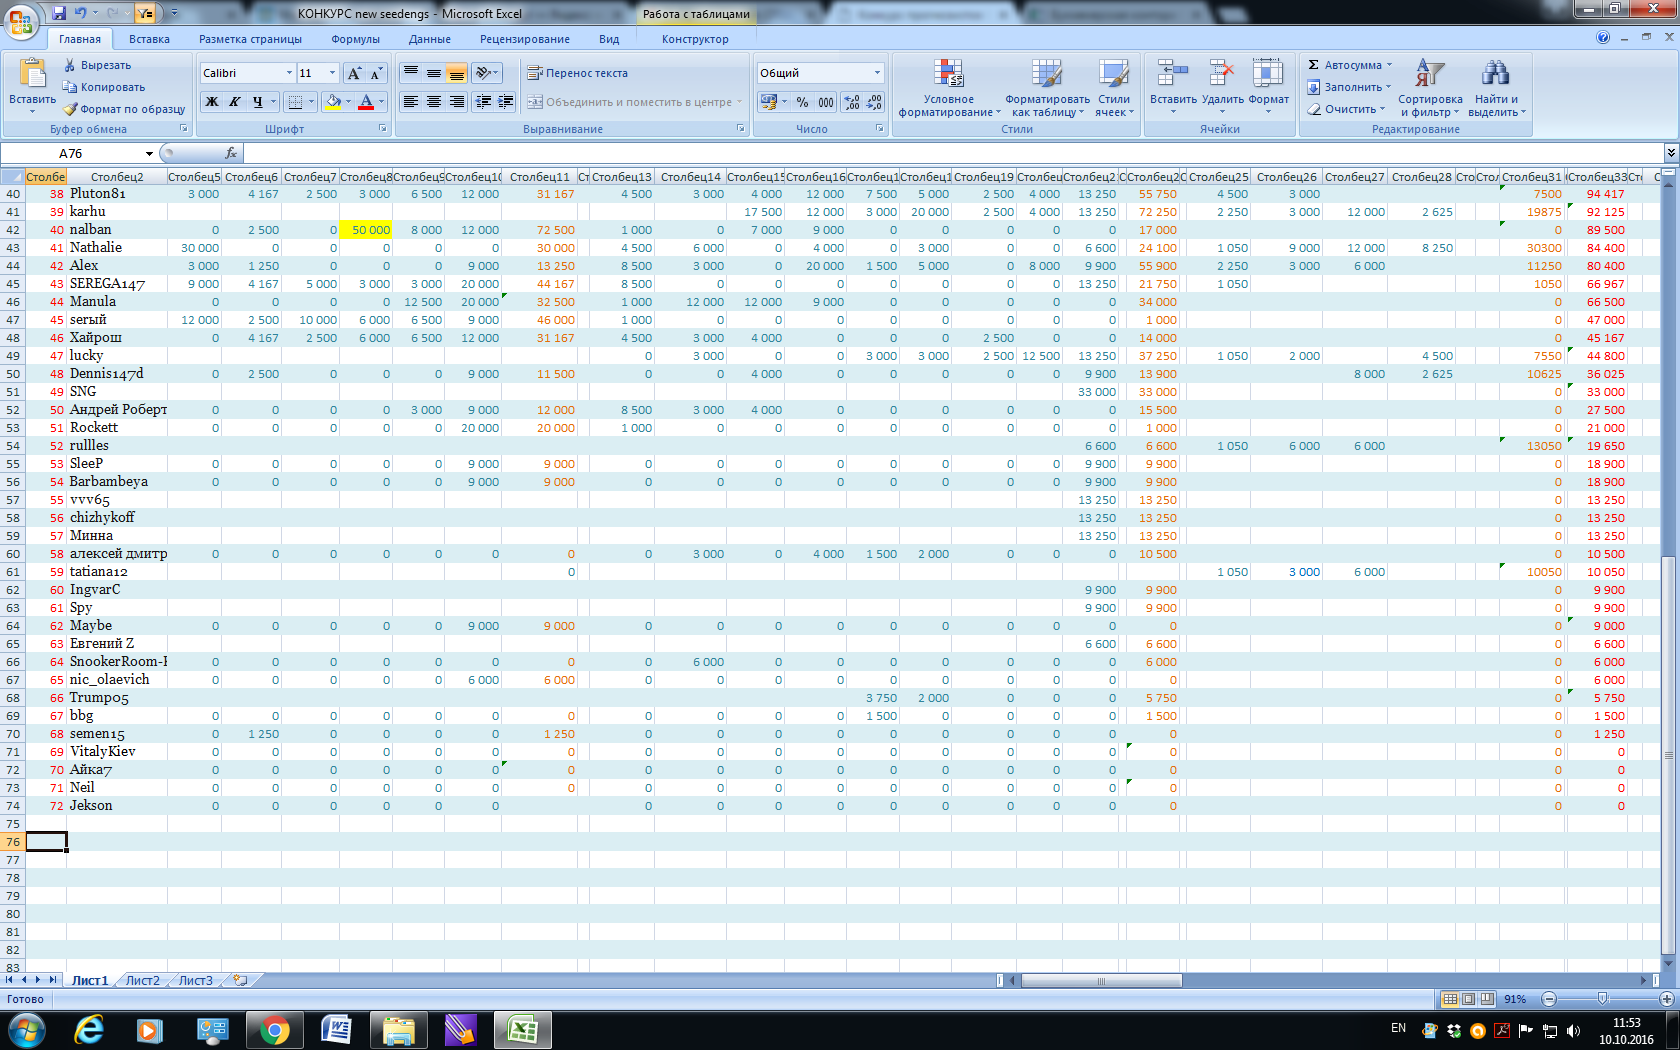Click the Cut scissors icon
1680x1050 pixels.
pyautogui.click(x=70, y=65)
